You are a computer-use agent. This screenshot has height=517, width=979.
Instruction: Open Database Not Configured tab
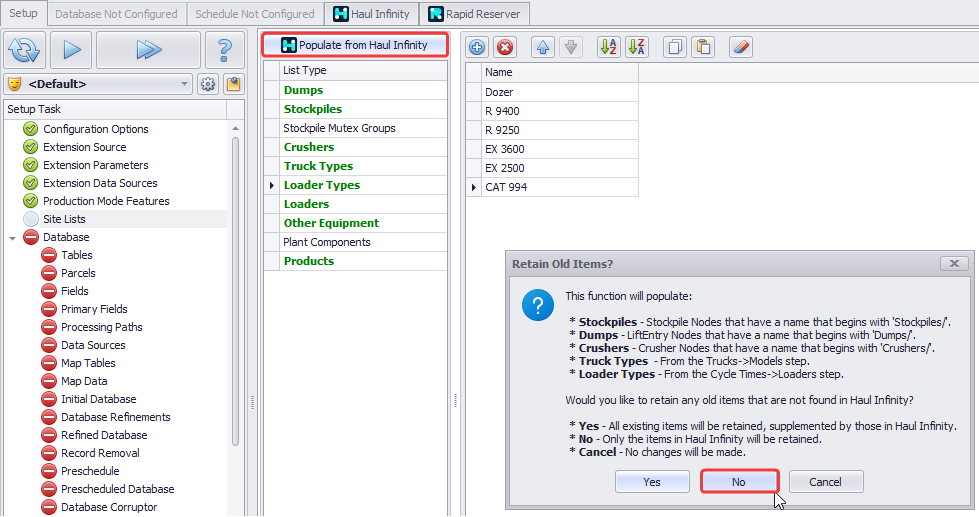[116, 14]
